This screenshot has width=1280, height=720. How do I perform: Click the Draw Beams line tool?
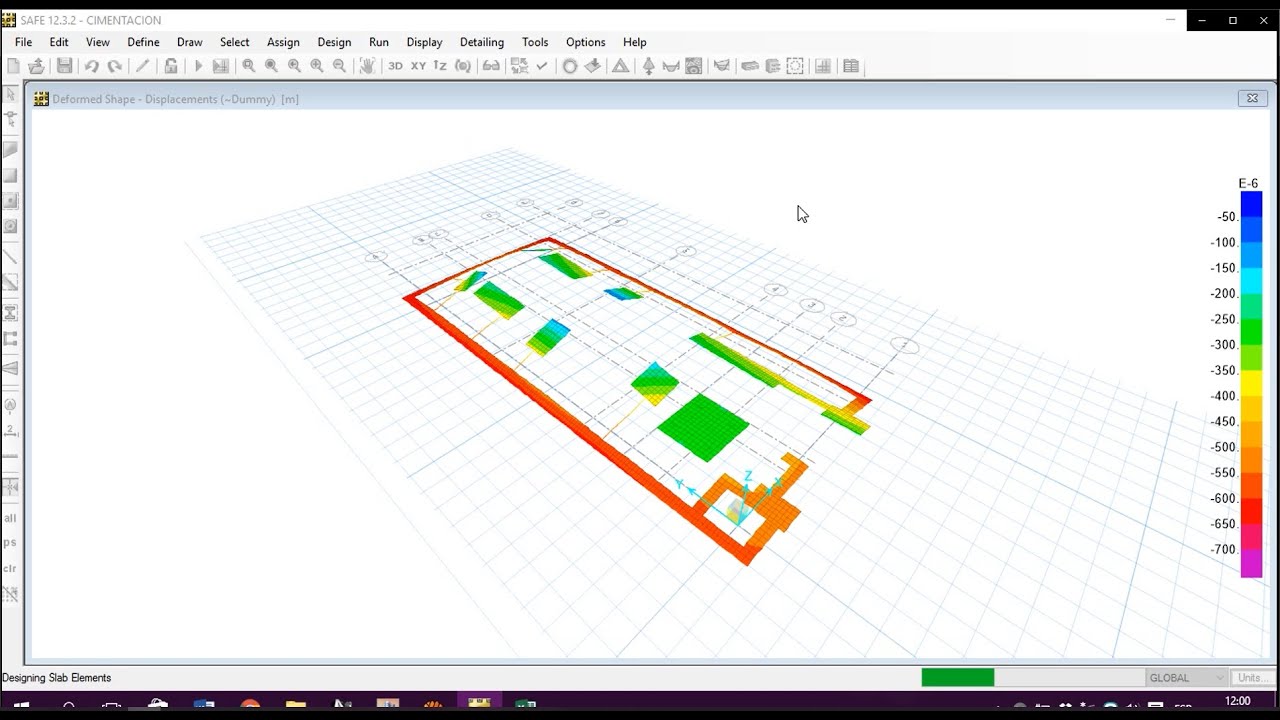(10, 257)
